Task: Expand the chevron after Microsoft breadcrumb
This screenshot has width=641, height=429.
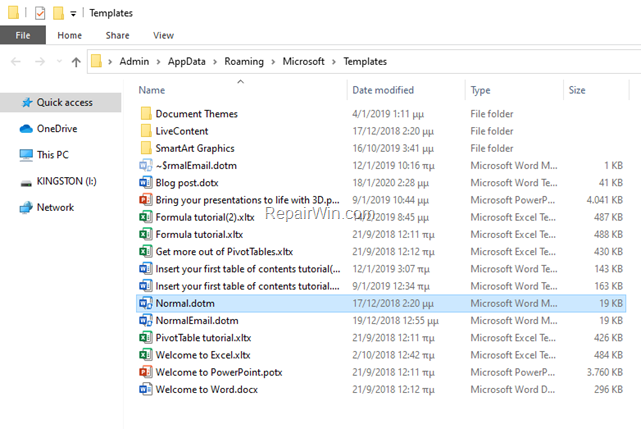Action: (334, 62)
